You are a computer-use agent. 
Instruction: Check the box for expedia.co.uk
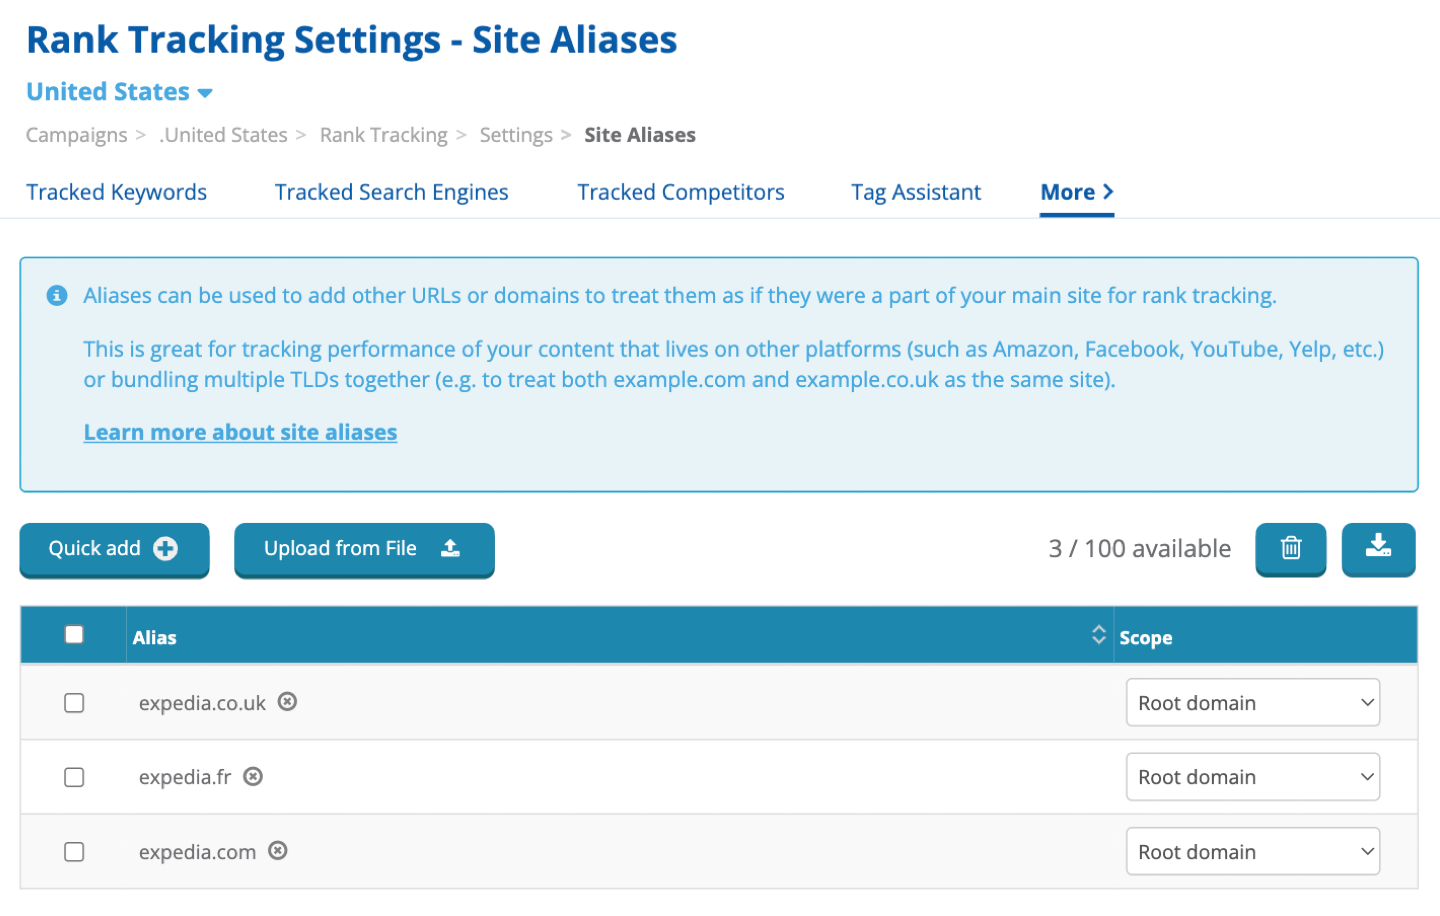coord(74,703)
